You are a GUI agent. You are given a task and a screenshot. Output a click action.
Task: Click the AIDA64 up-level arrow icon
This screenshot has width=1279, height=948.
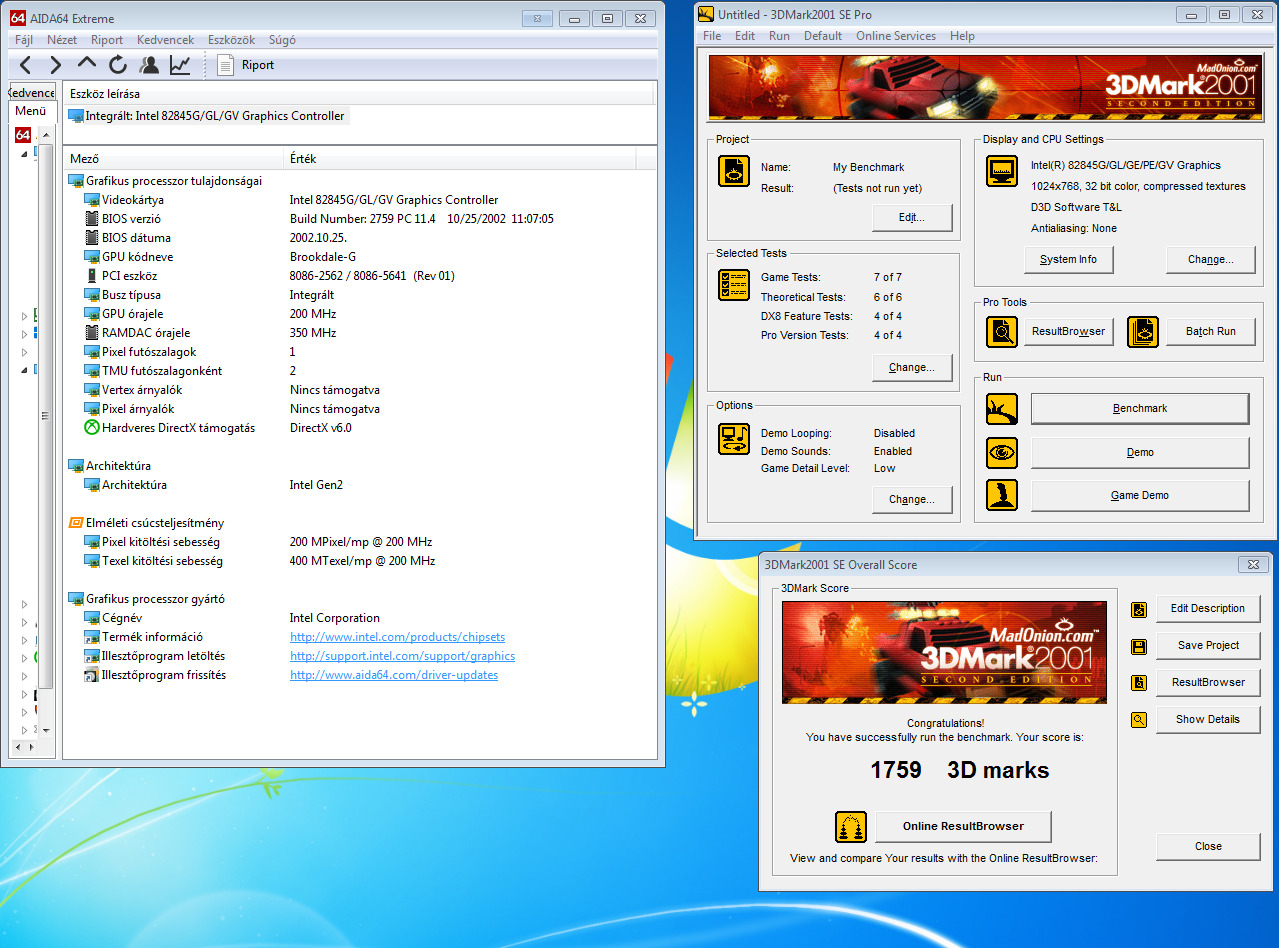tap(87, 63)
